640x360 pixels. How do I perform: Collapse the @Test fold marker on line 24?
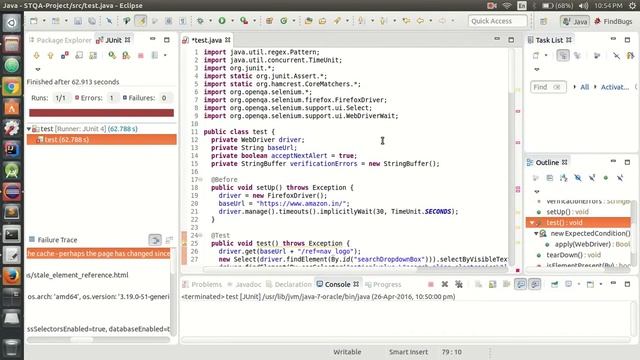200,236
